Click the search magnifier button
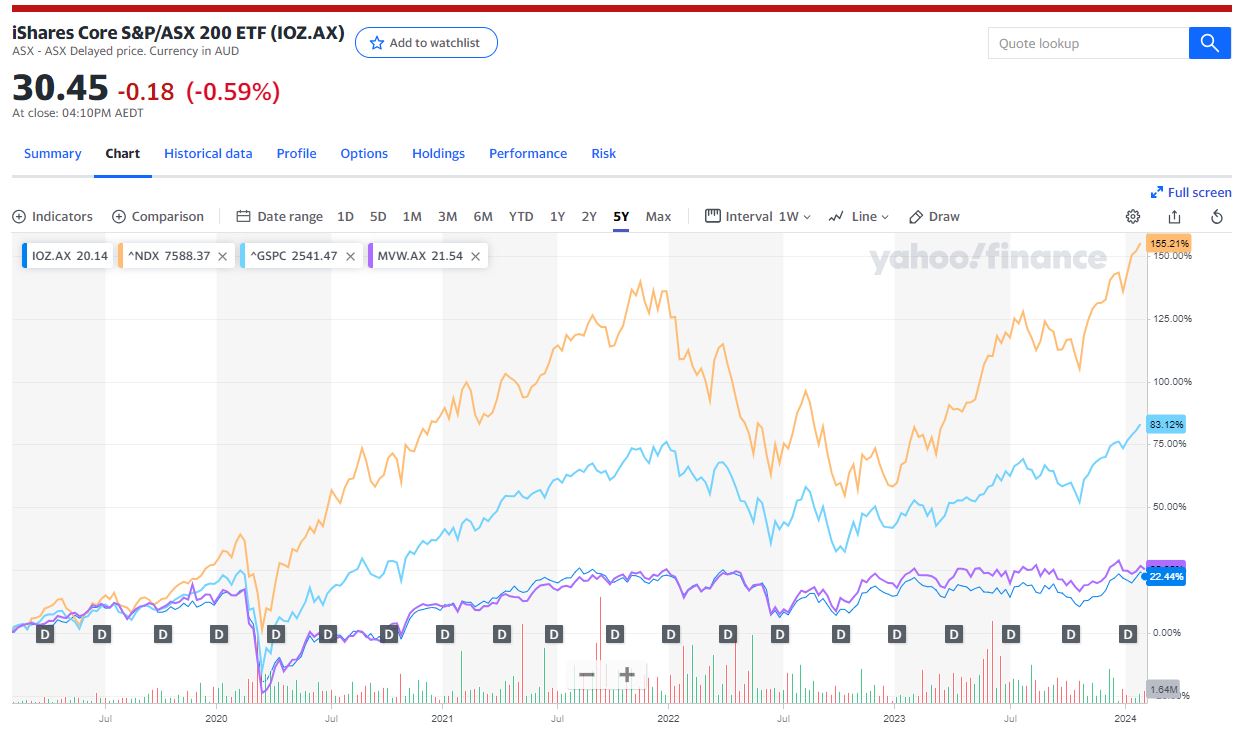1246x740 pixels. pyautogui.click(x=1210, y=43)
